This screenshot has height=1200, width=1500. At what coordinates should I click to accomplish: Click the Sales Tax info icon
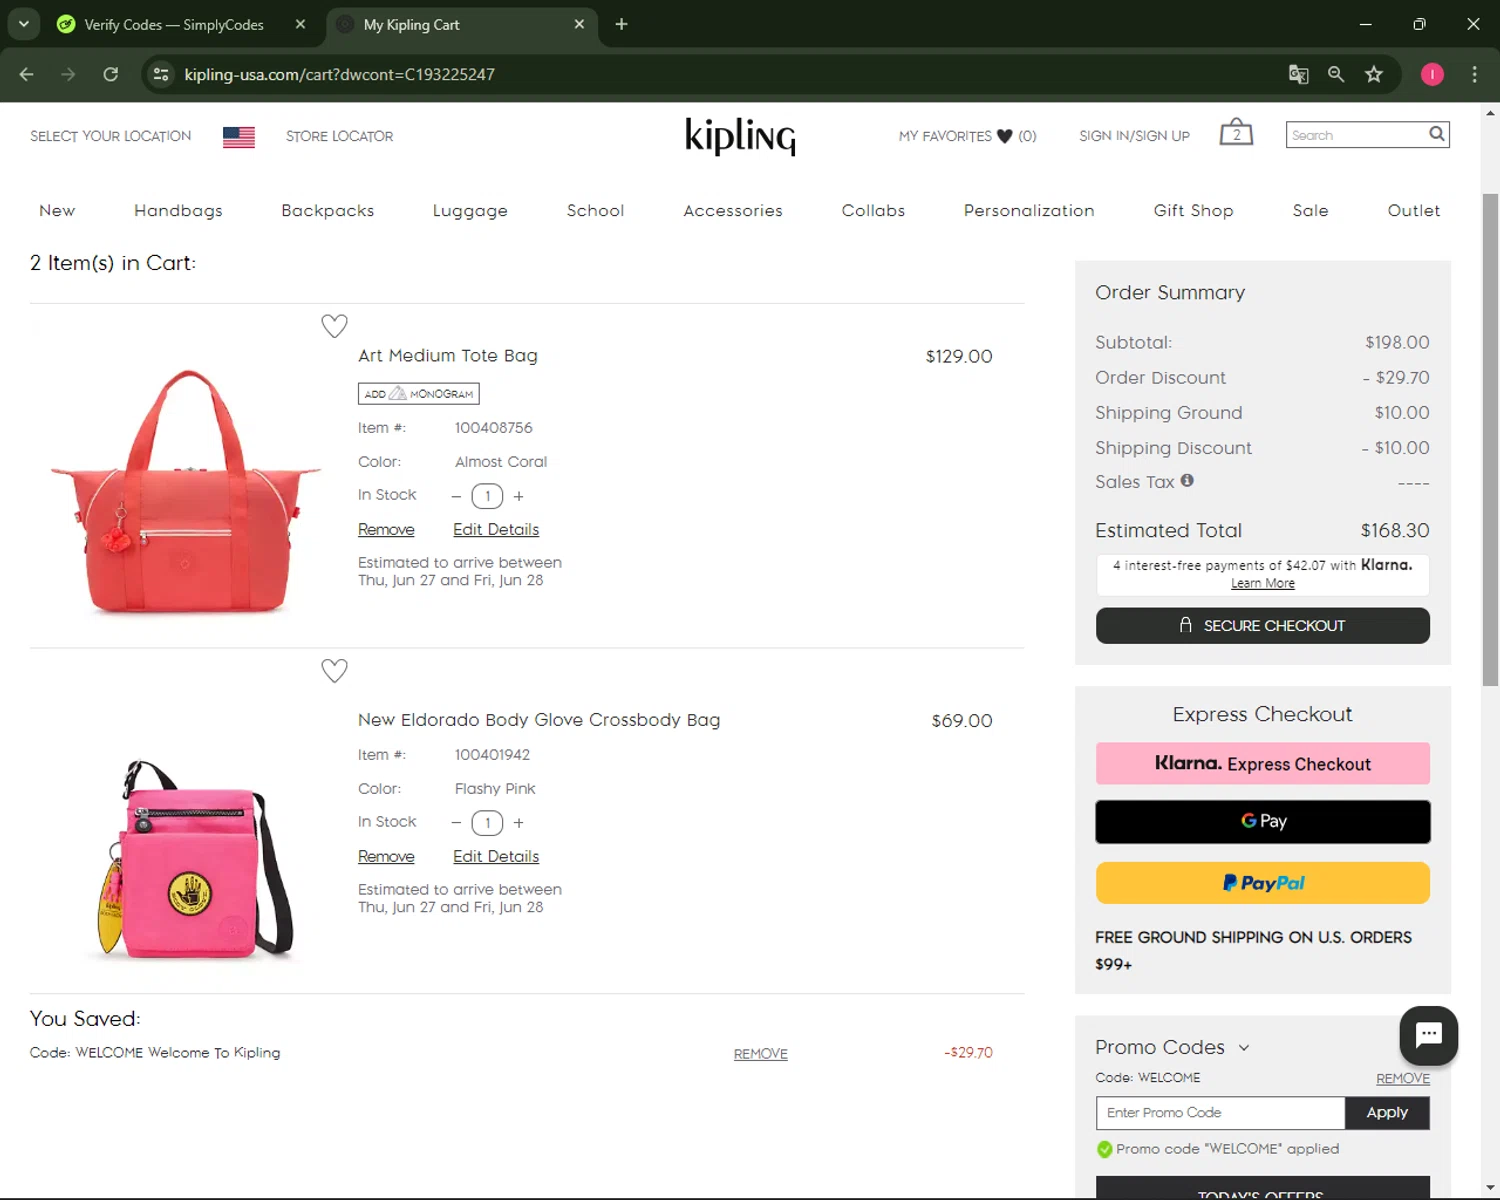[1187, 480]
